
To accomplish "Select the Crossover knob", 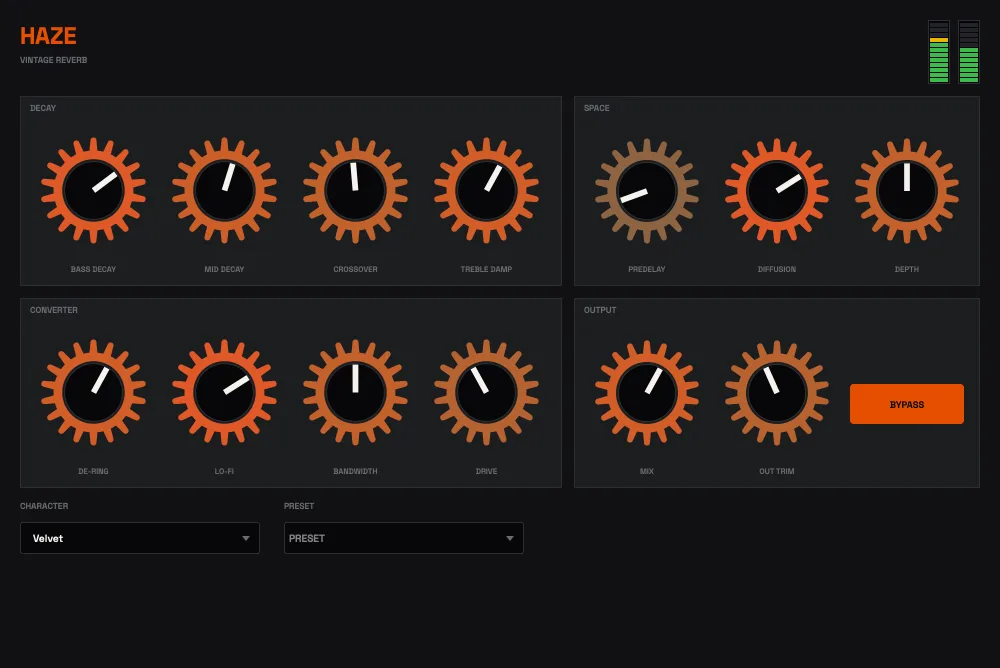I will (355, 190).
